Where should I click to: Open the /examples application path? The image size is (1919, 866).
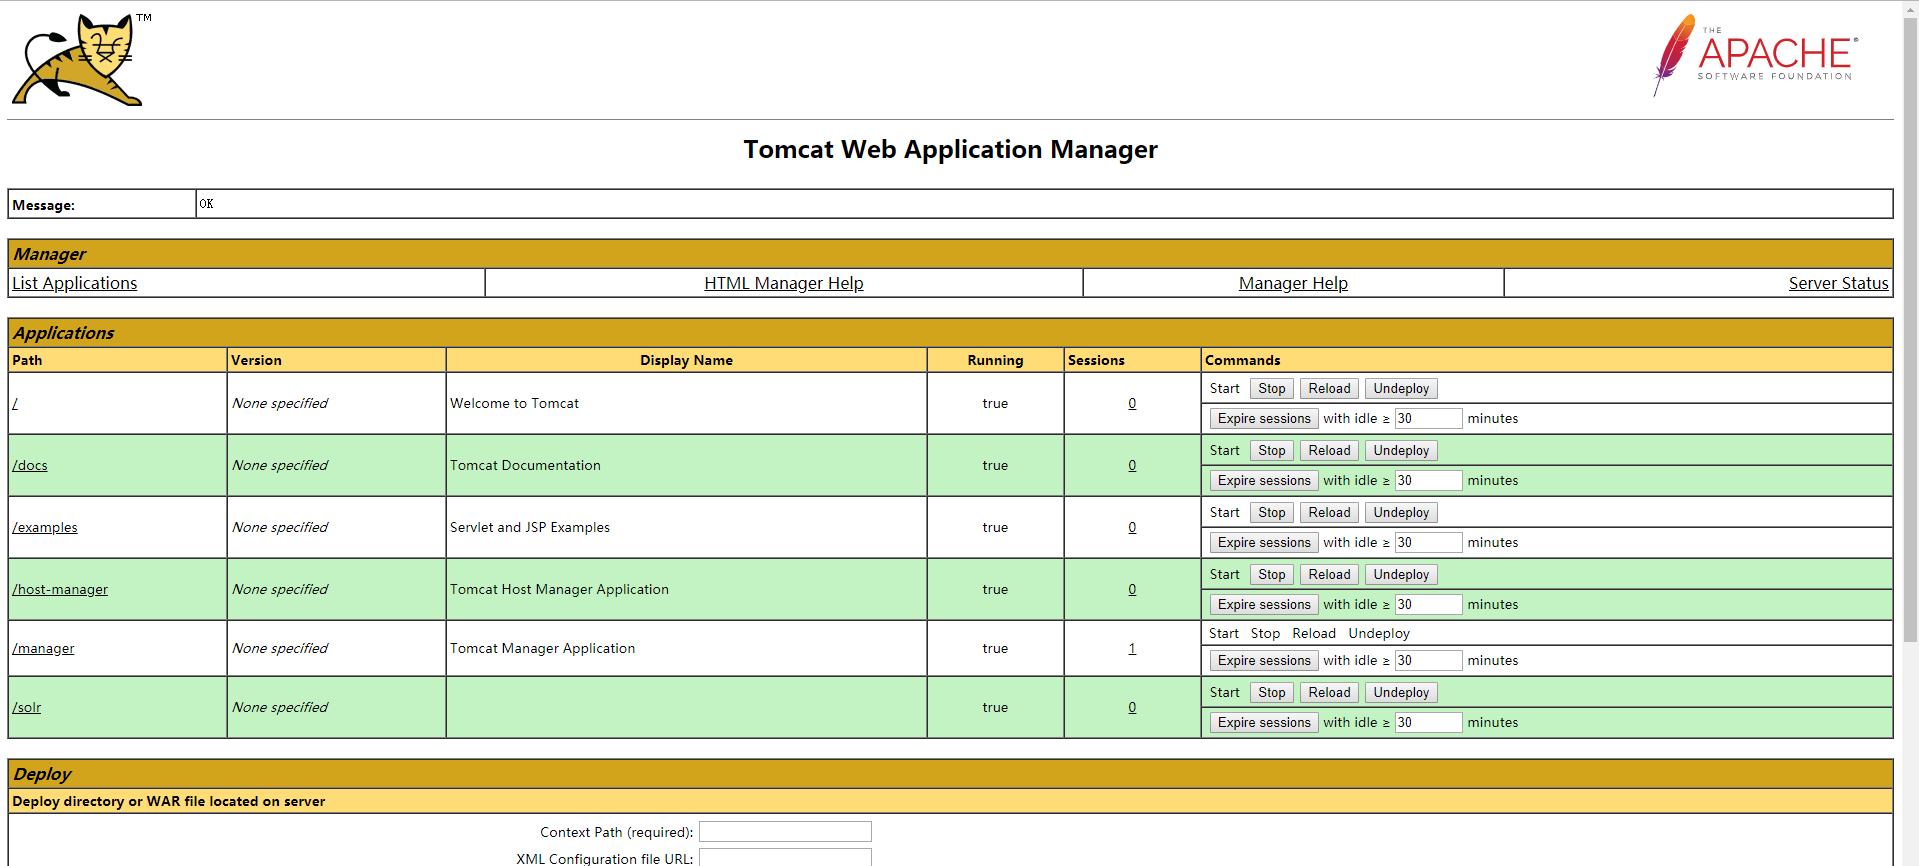coord(45,528)
